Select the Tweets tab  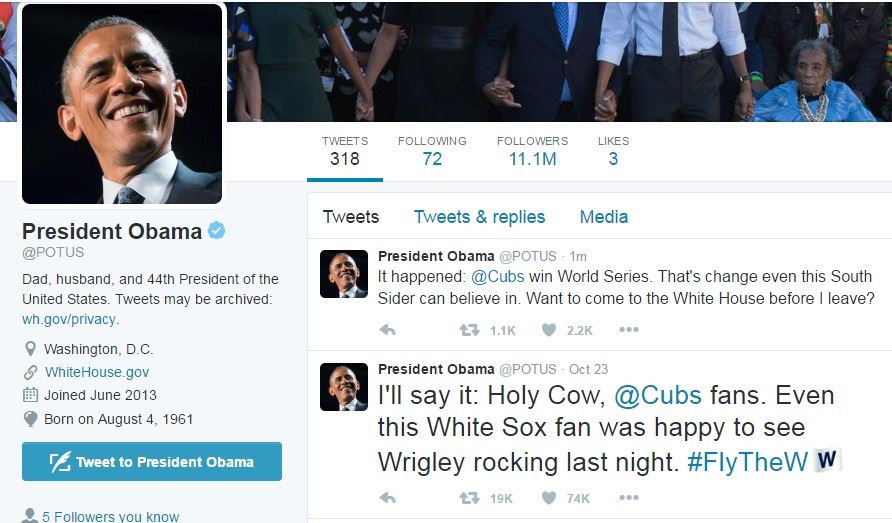[x=351, y=217]
